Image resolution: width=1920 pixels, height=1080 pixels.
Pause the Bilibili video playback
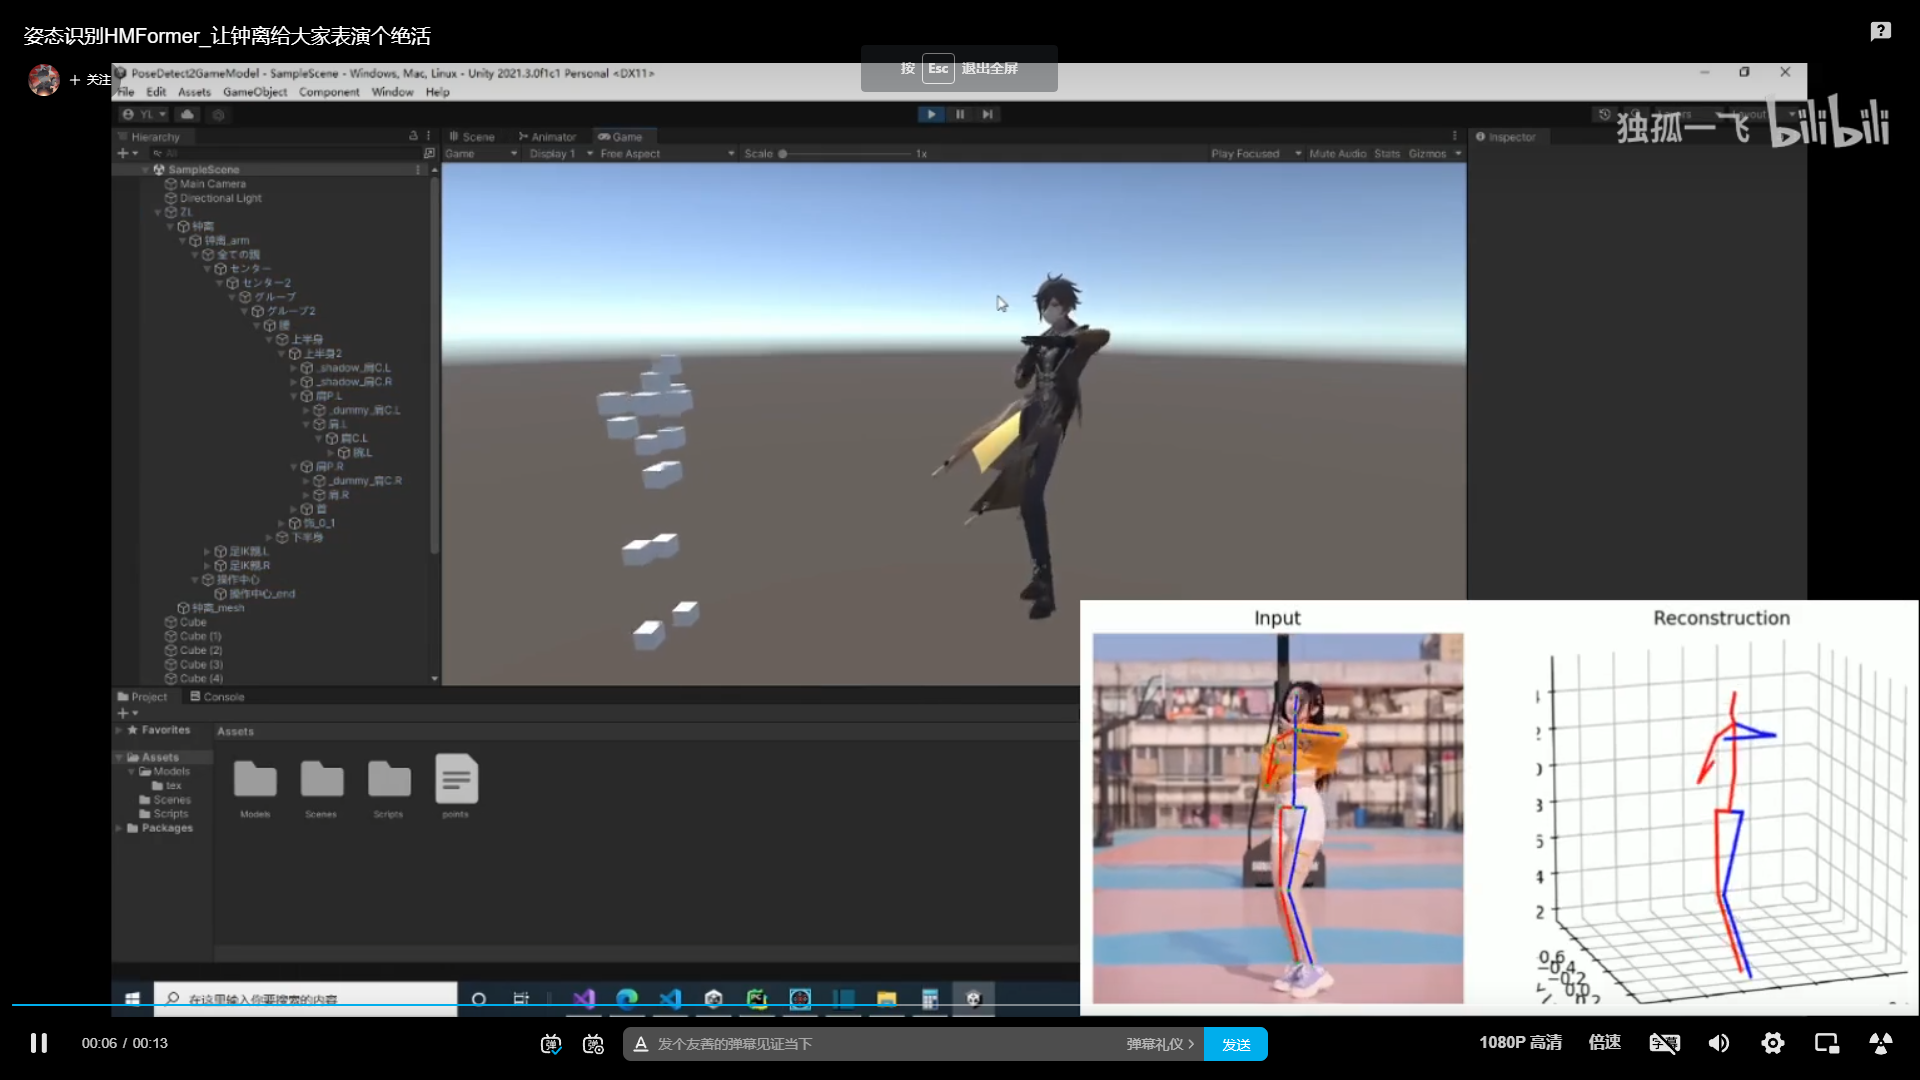click(x=38, y=1043)
